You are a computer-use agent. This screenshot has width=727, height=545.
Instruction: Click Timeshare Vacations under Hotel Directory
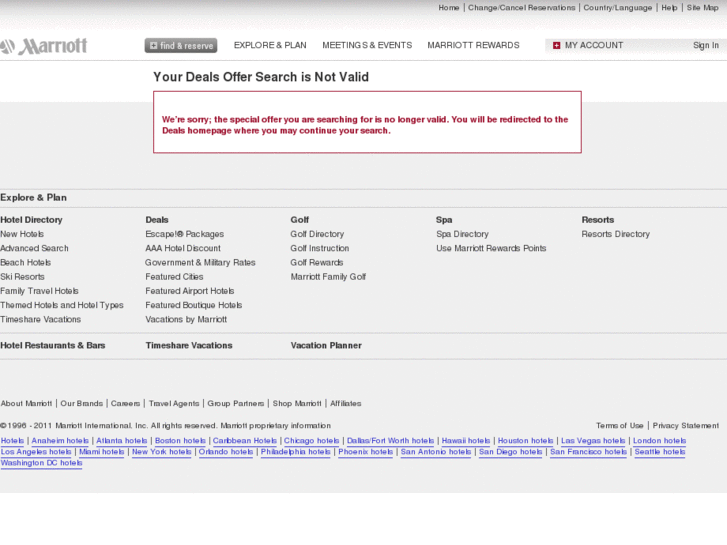click(40, 320)
